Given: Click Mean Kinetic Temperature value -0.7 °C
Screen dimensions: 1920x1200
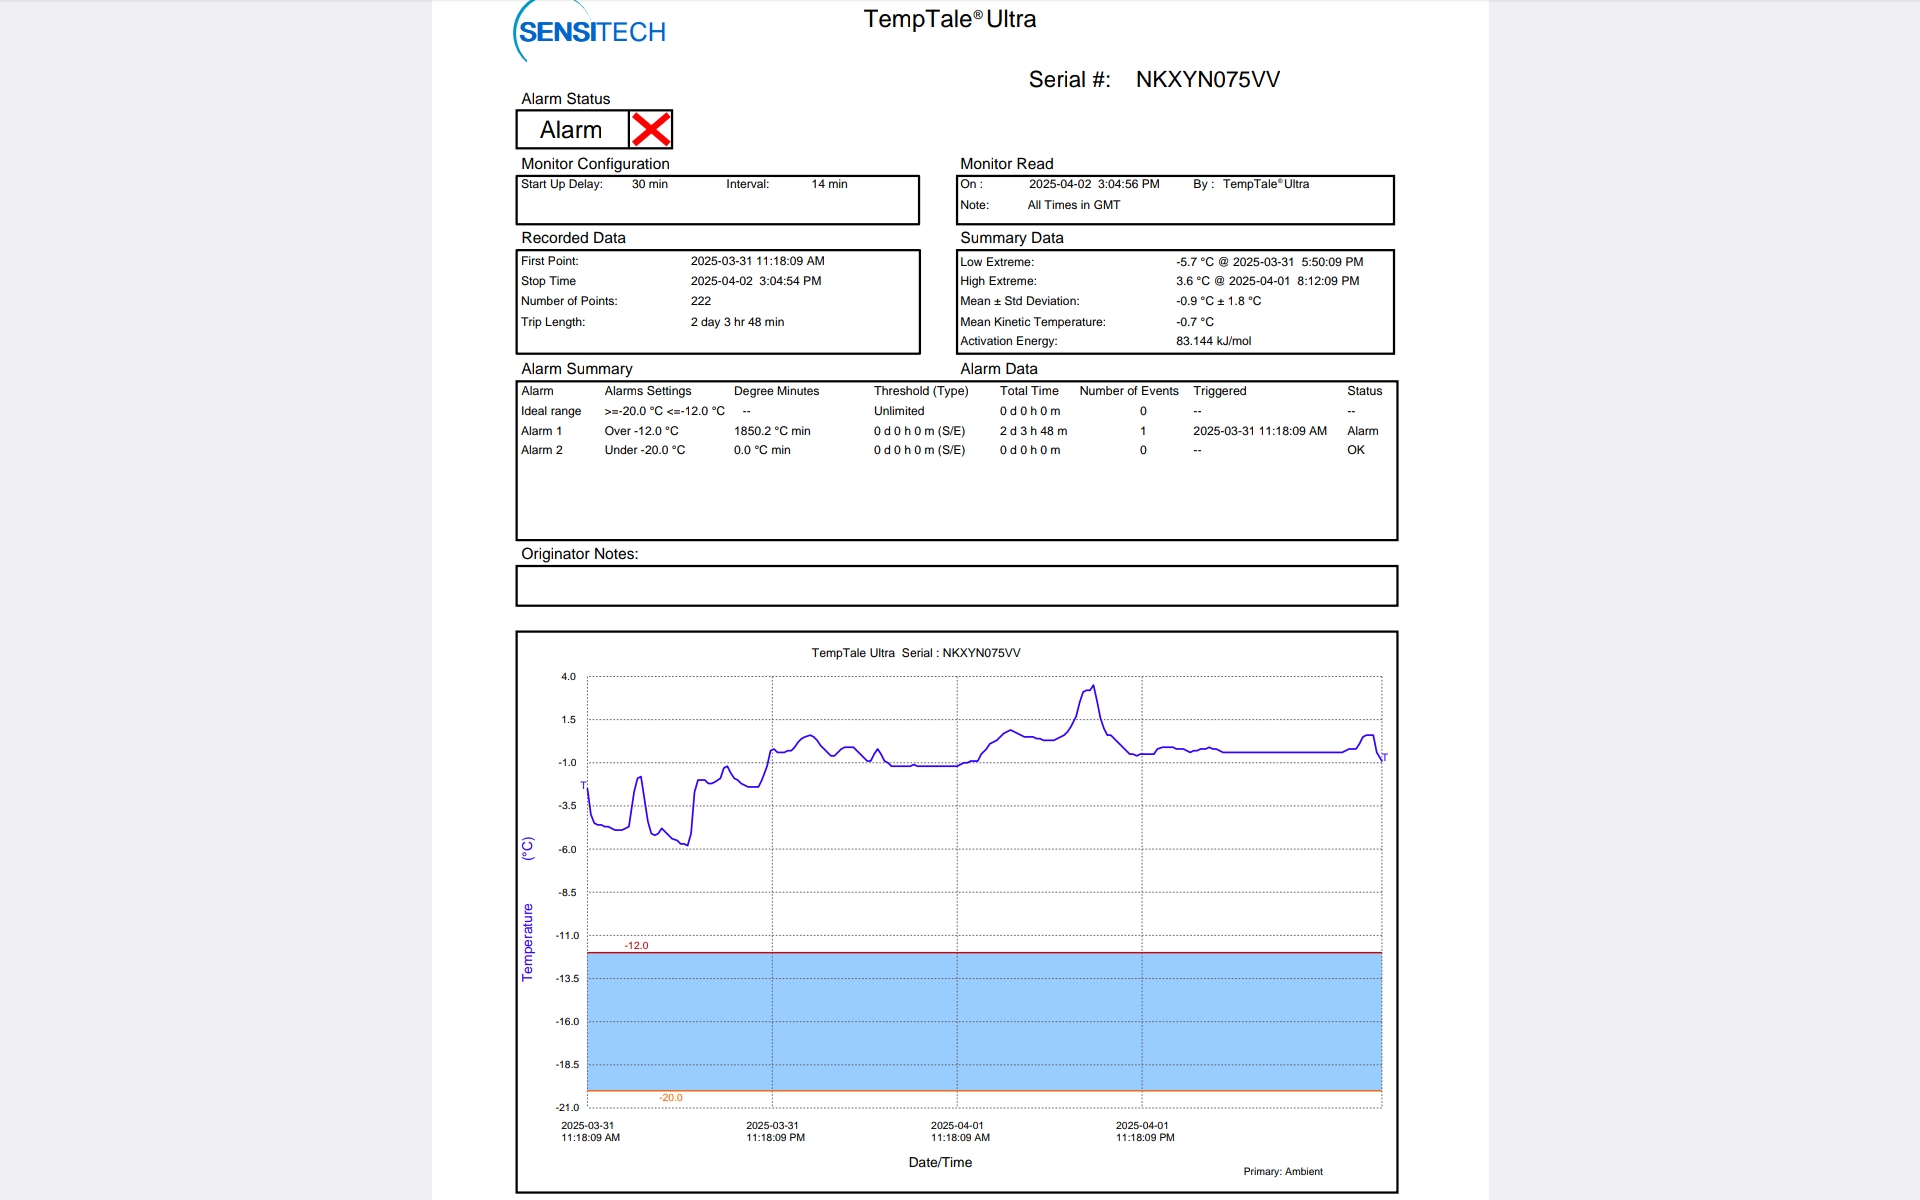Looking at the screenshot, I should (x=1194, y=322).
